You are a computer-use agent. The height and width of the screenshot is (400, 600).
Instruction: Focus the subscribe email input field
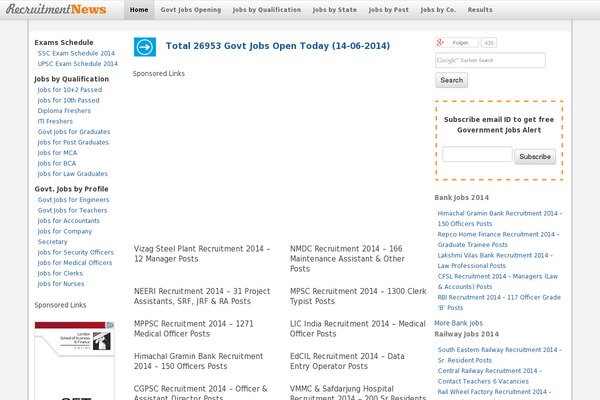click(477, 154)
